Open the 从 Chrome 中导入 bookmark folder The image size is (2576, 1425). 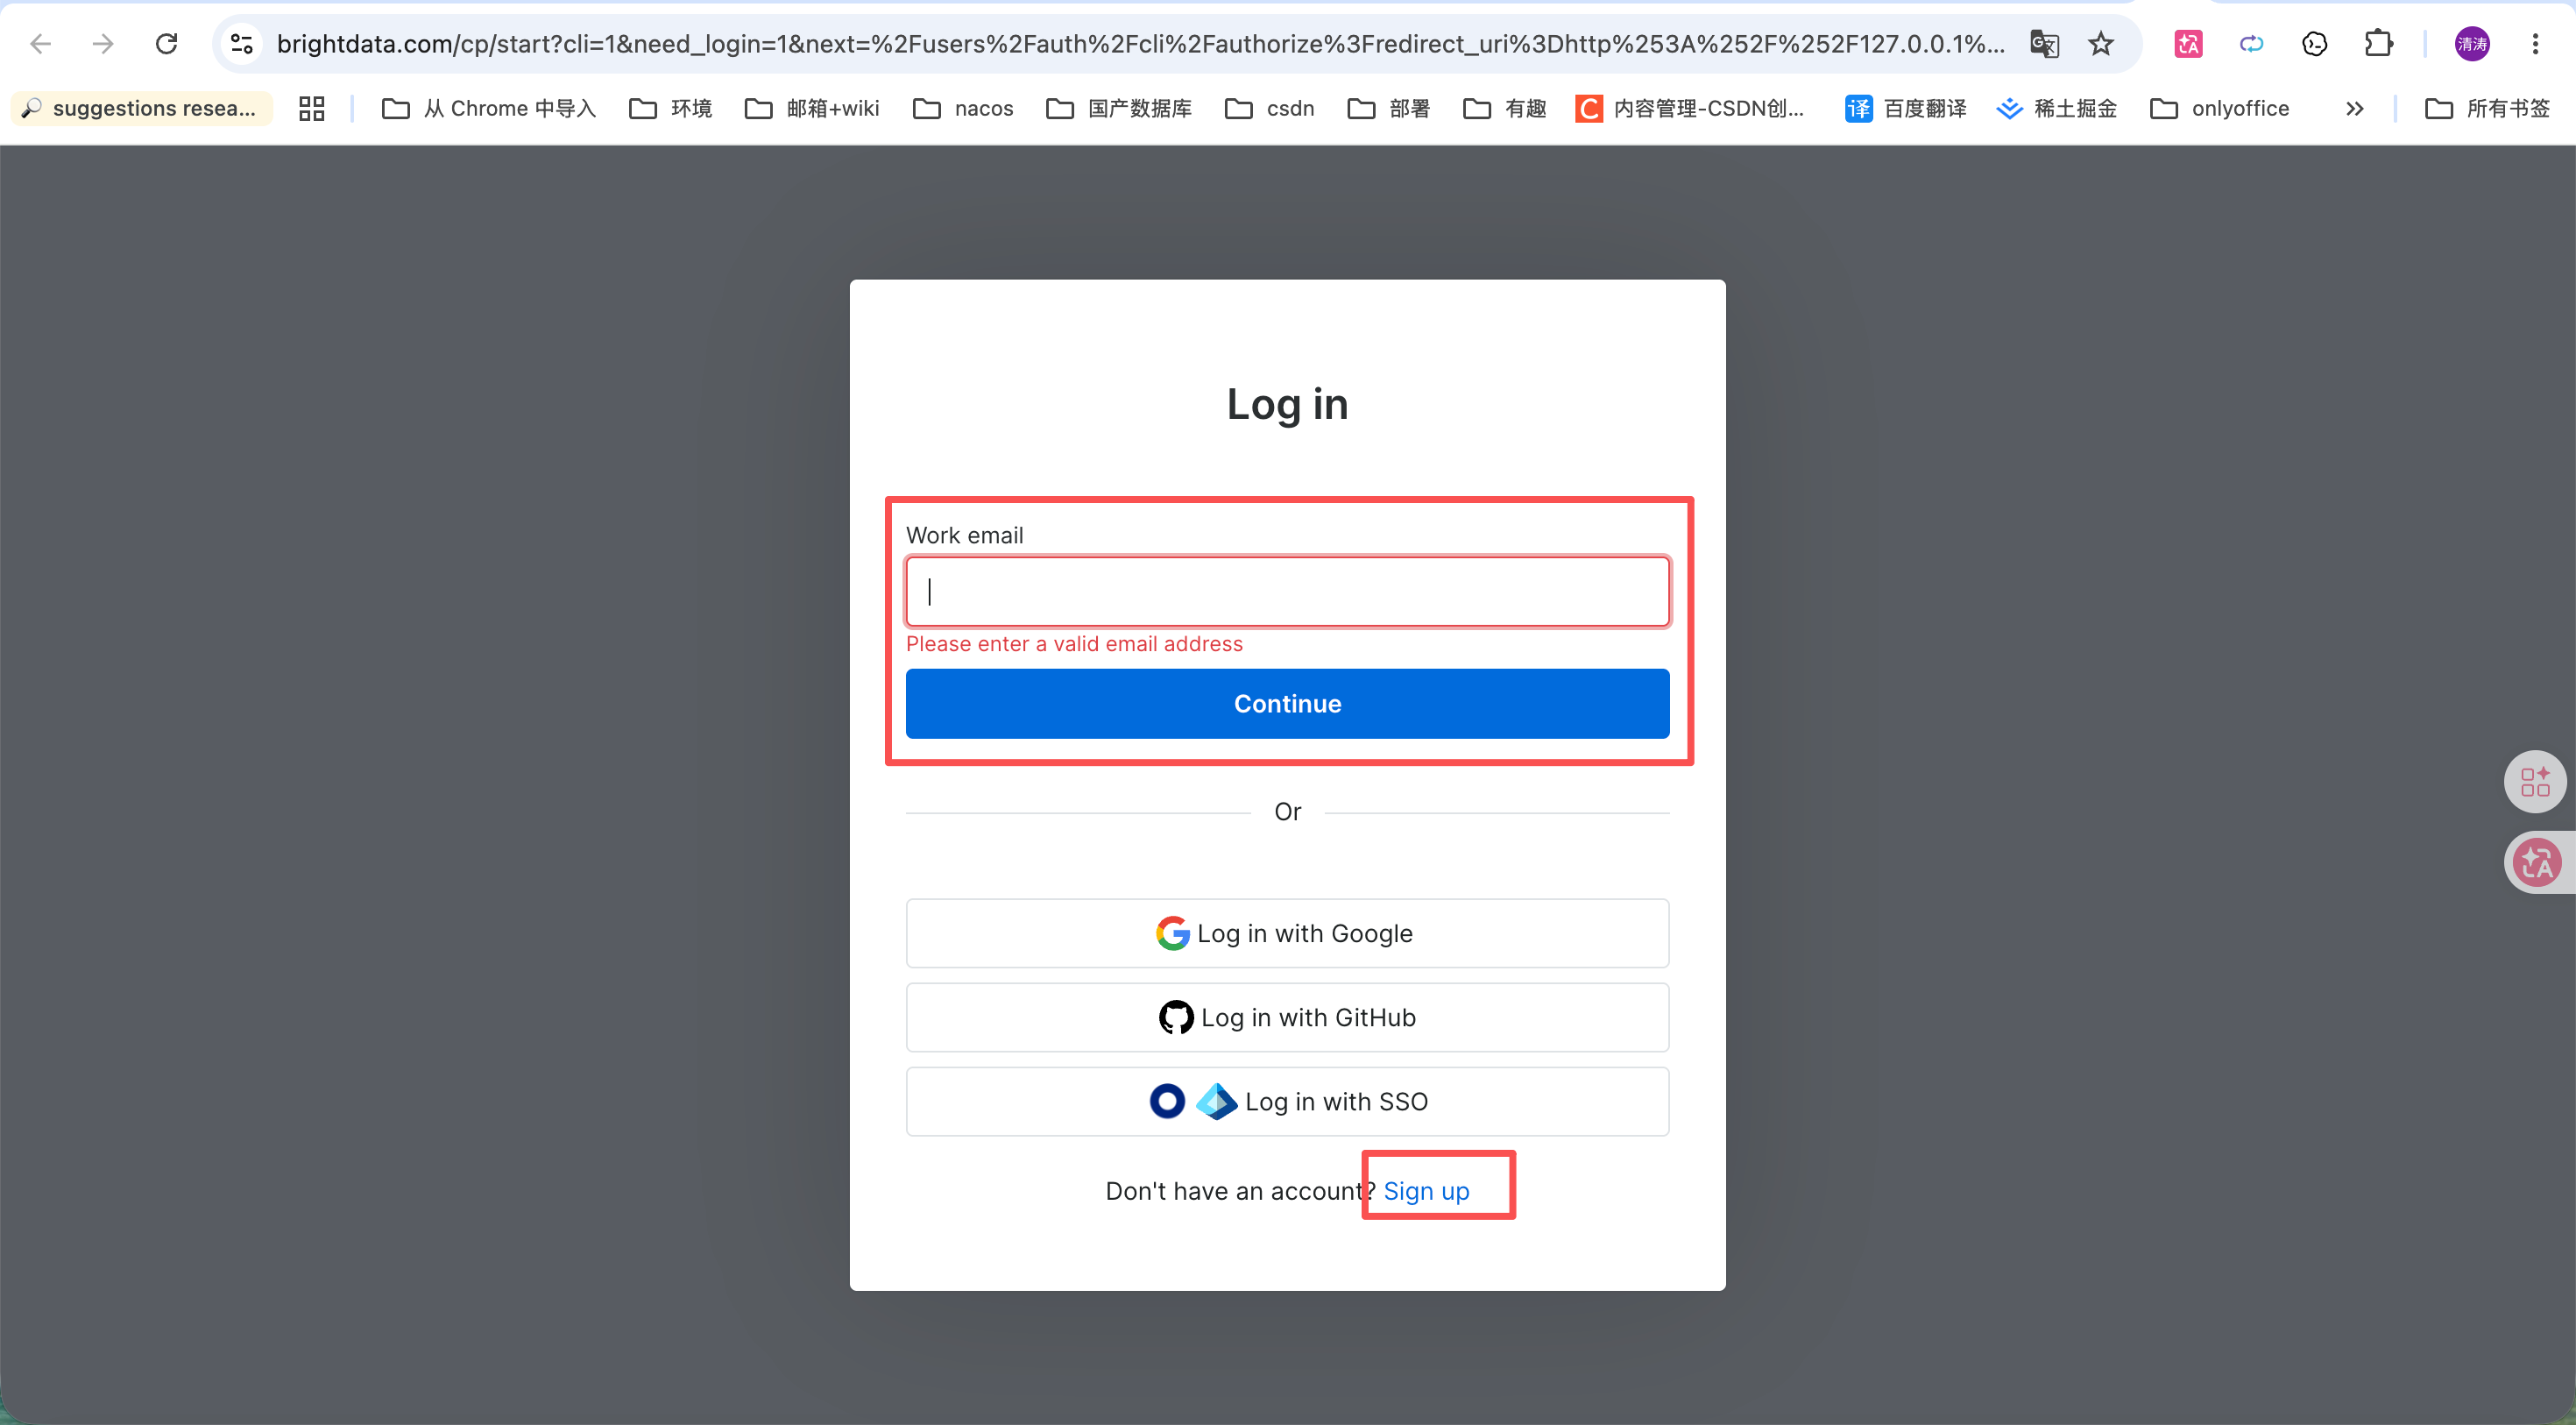[x=489, y=108]
